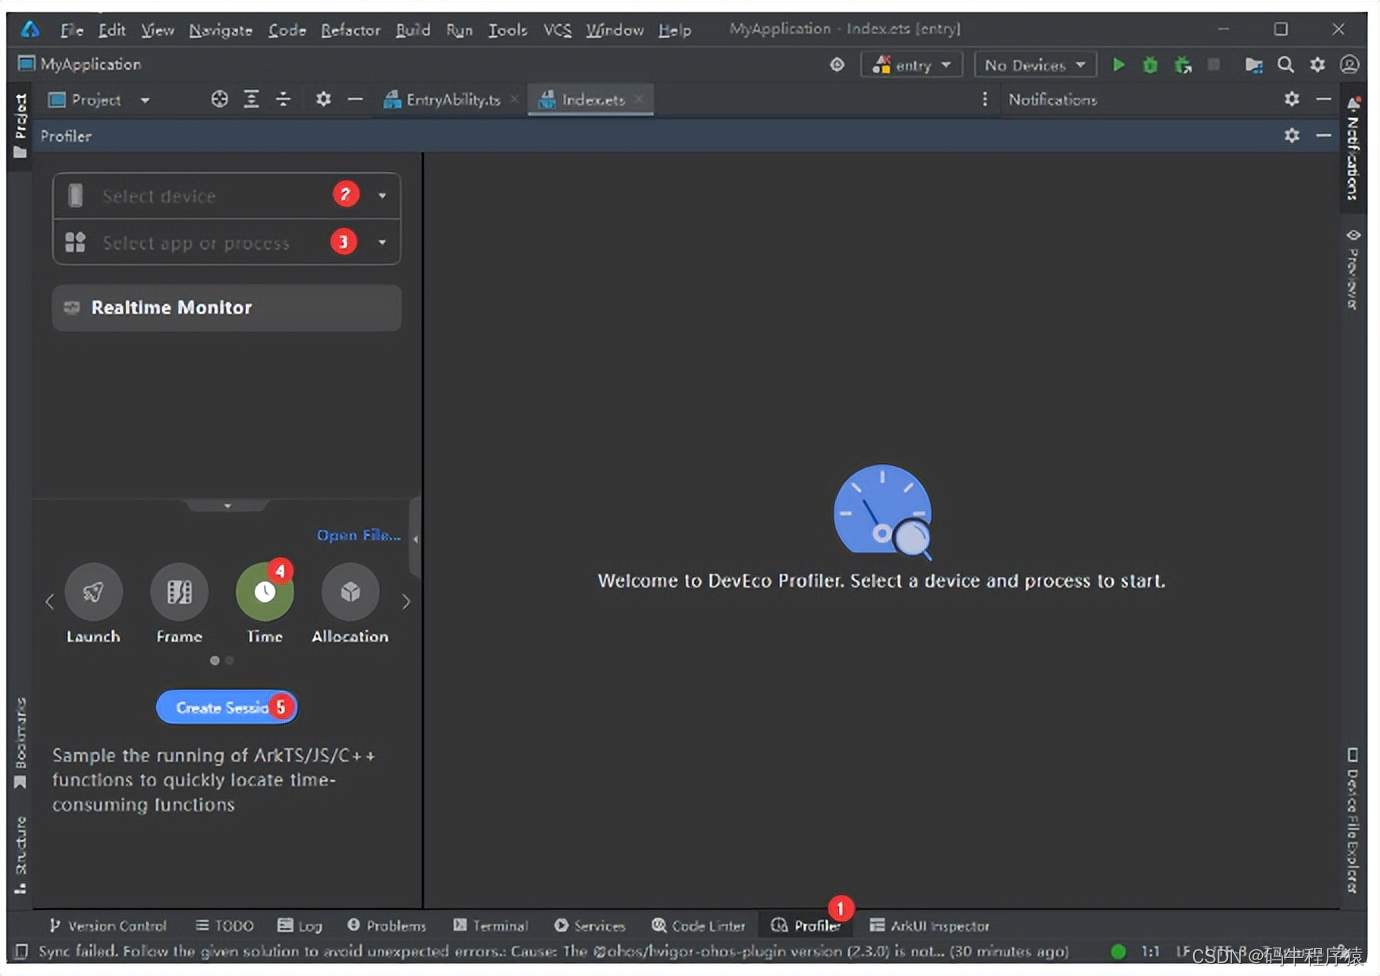
Task: Click the Create Session button
Action: 226,707
